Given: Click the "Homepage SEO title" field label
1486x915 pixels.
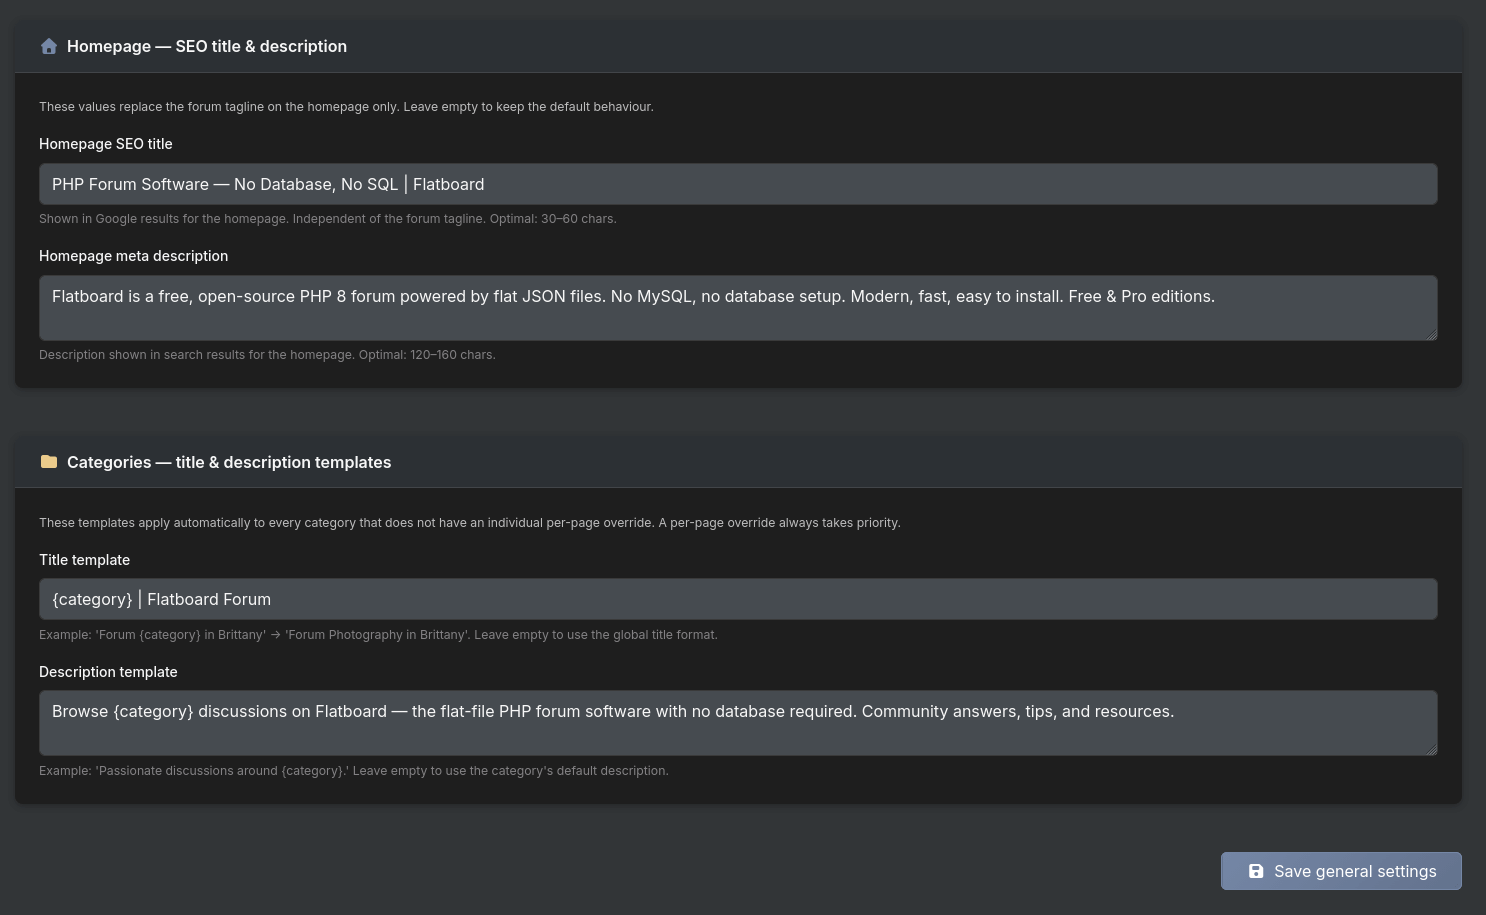Looking at the screenshot, I should (106, 144).
